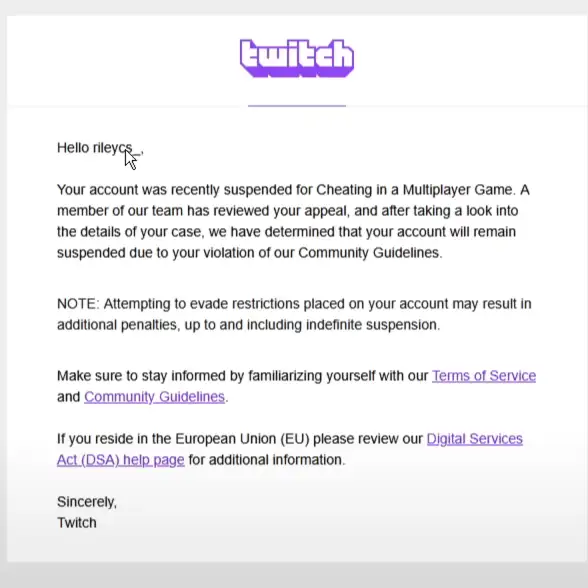This screenshot has width=588, height=588.
Task: Open the Digital Services Act help page link
Action: click(x=290, y=449)
